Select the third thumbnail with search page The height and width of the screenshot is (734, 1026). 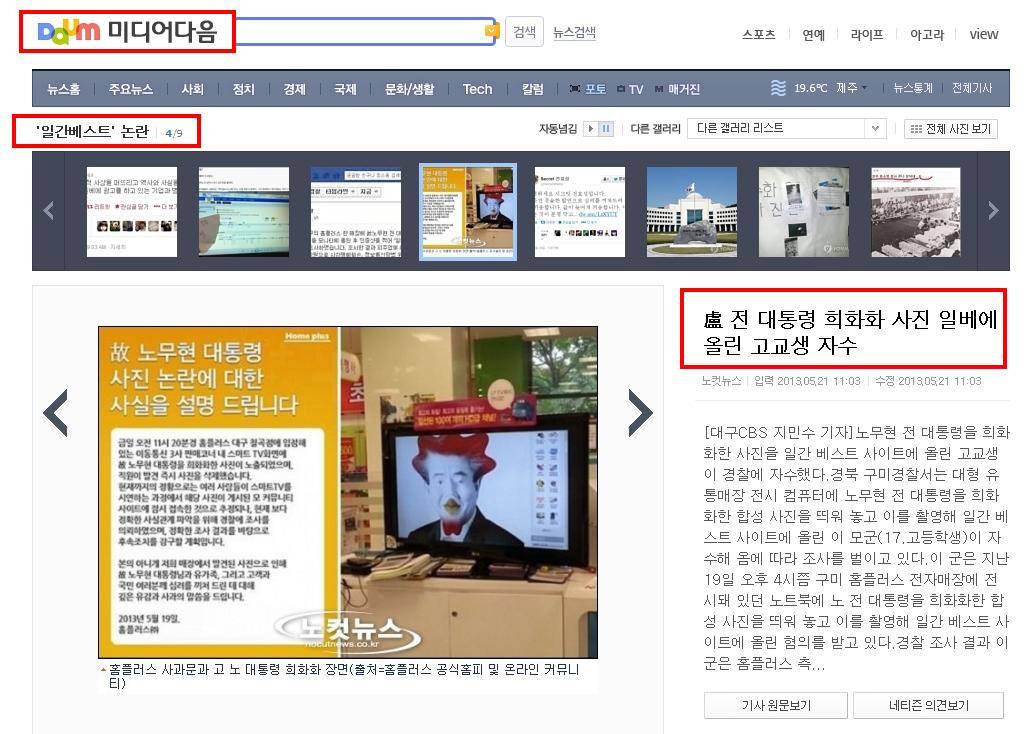356,212
